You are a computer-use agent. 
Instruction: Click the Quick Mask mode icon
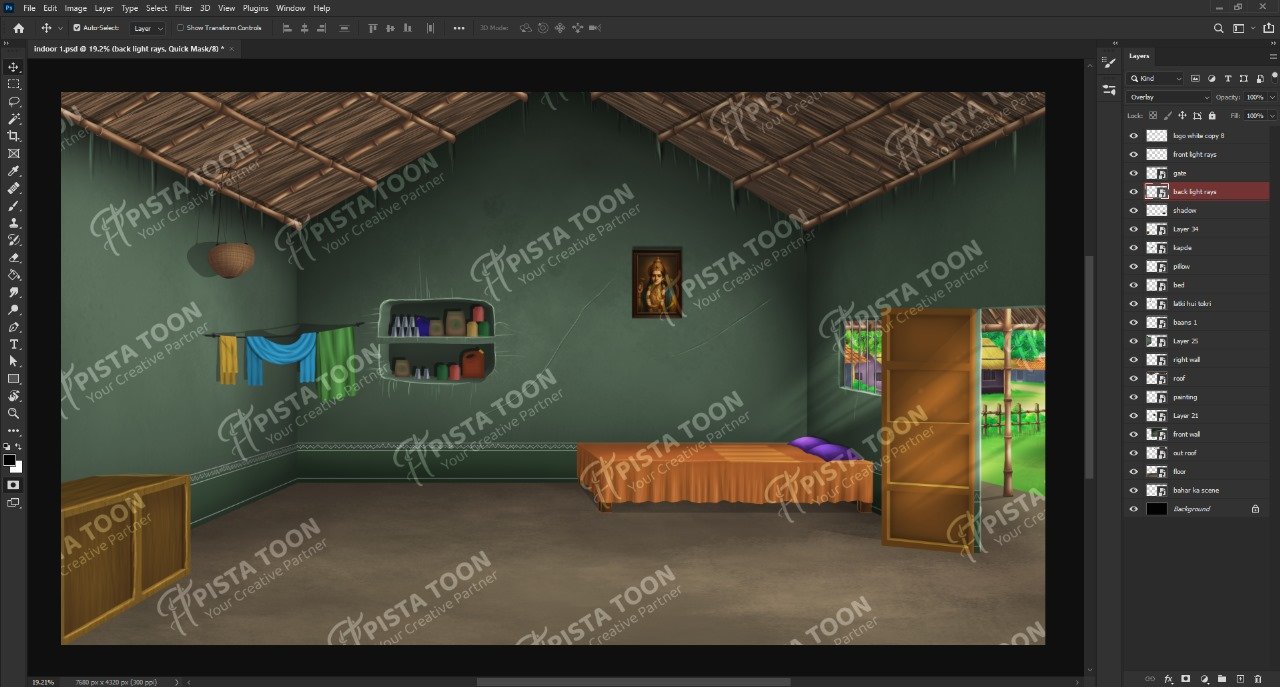(x=13, y=485)
